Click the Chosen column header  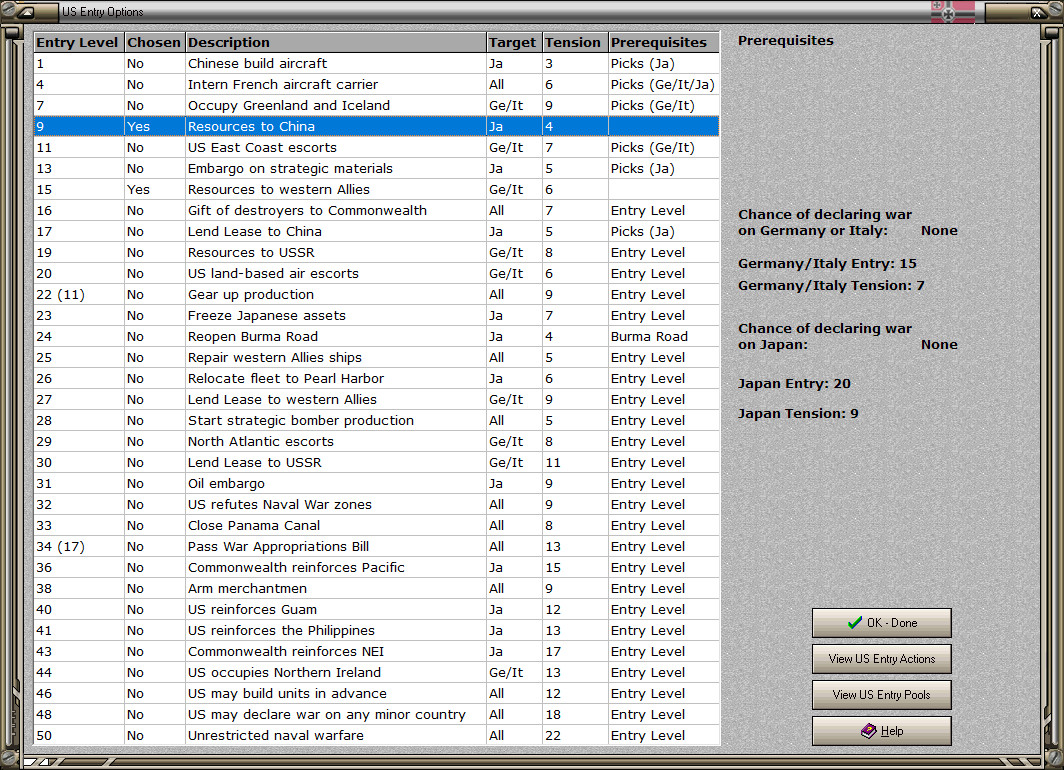(x=155, y=42)
